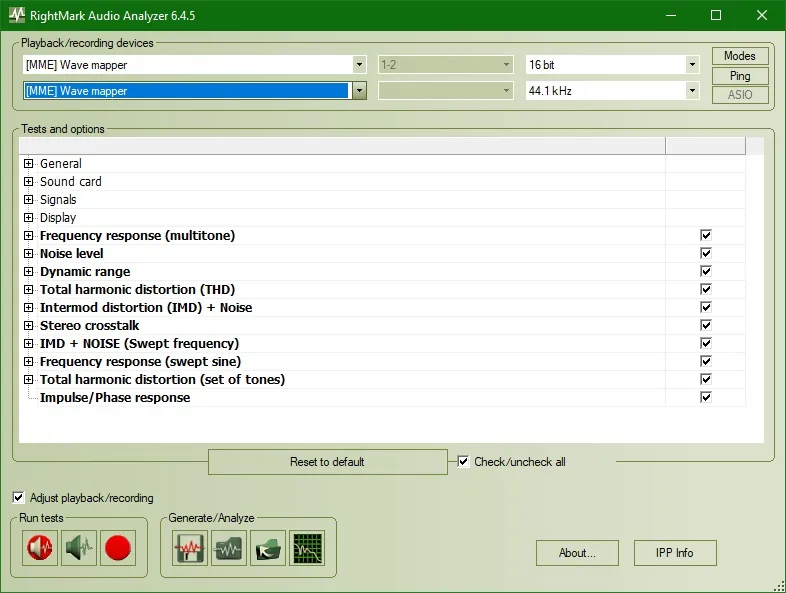Open saved results folder icon

point(268,548)
